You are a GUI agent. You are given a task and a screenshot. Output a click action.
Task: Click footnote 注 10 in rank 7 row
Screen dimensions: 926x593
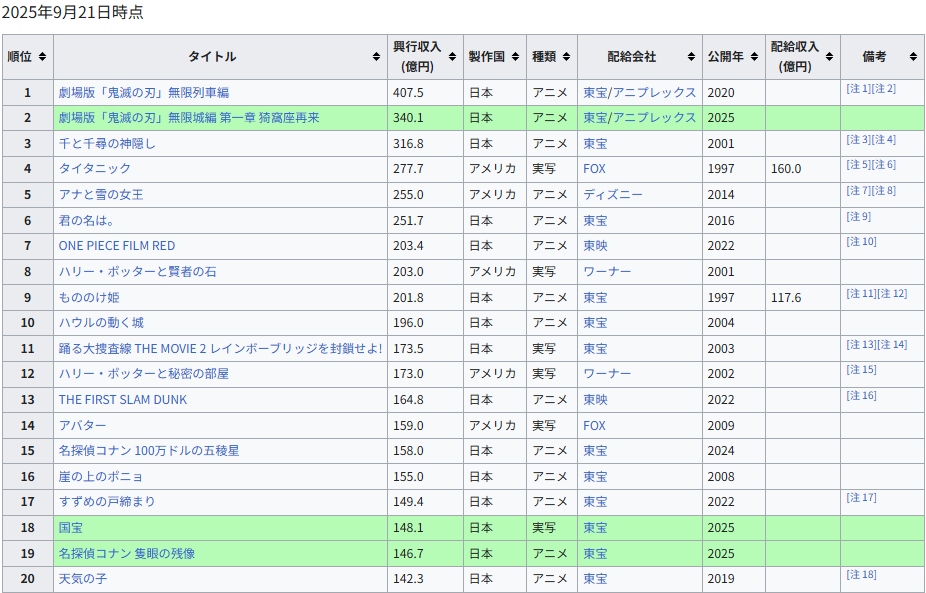[x=861, y=242]
